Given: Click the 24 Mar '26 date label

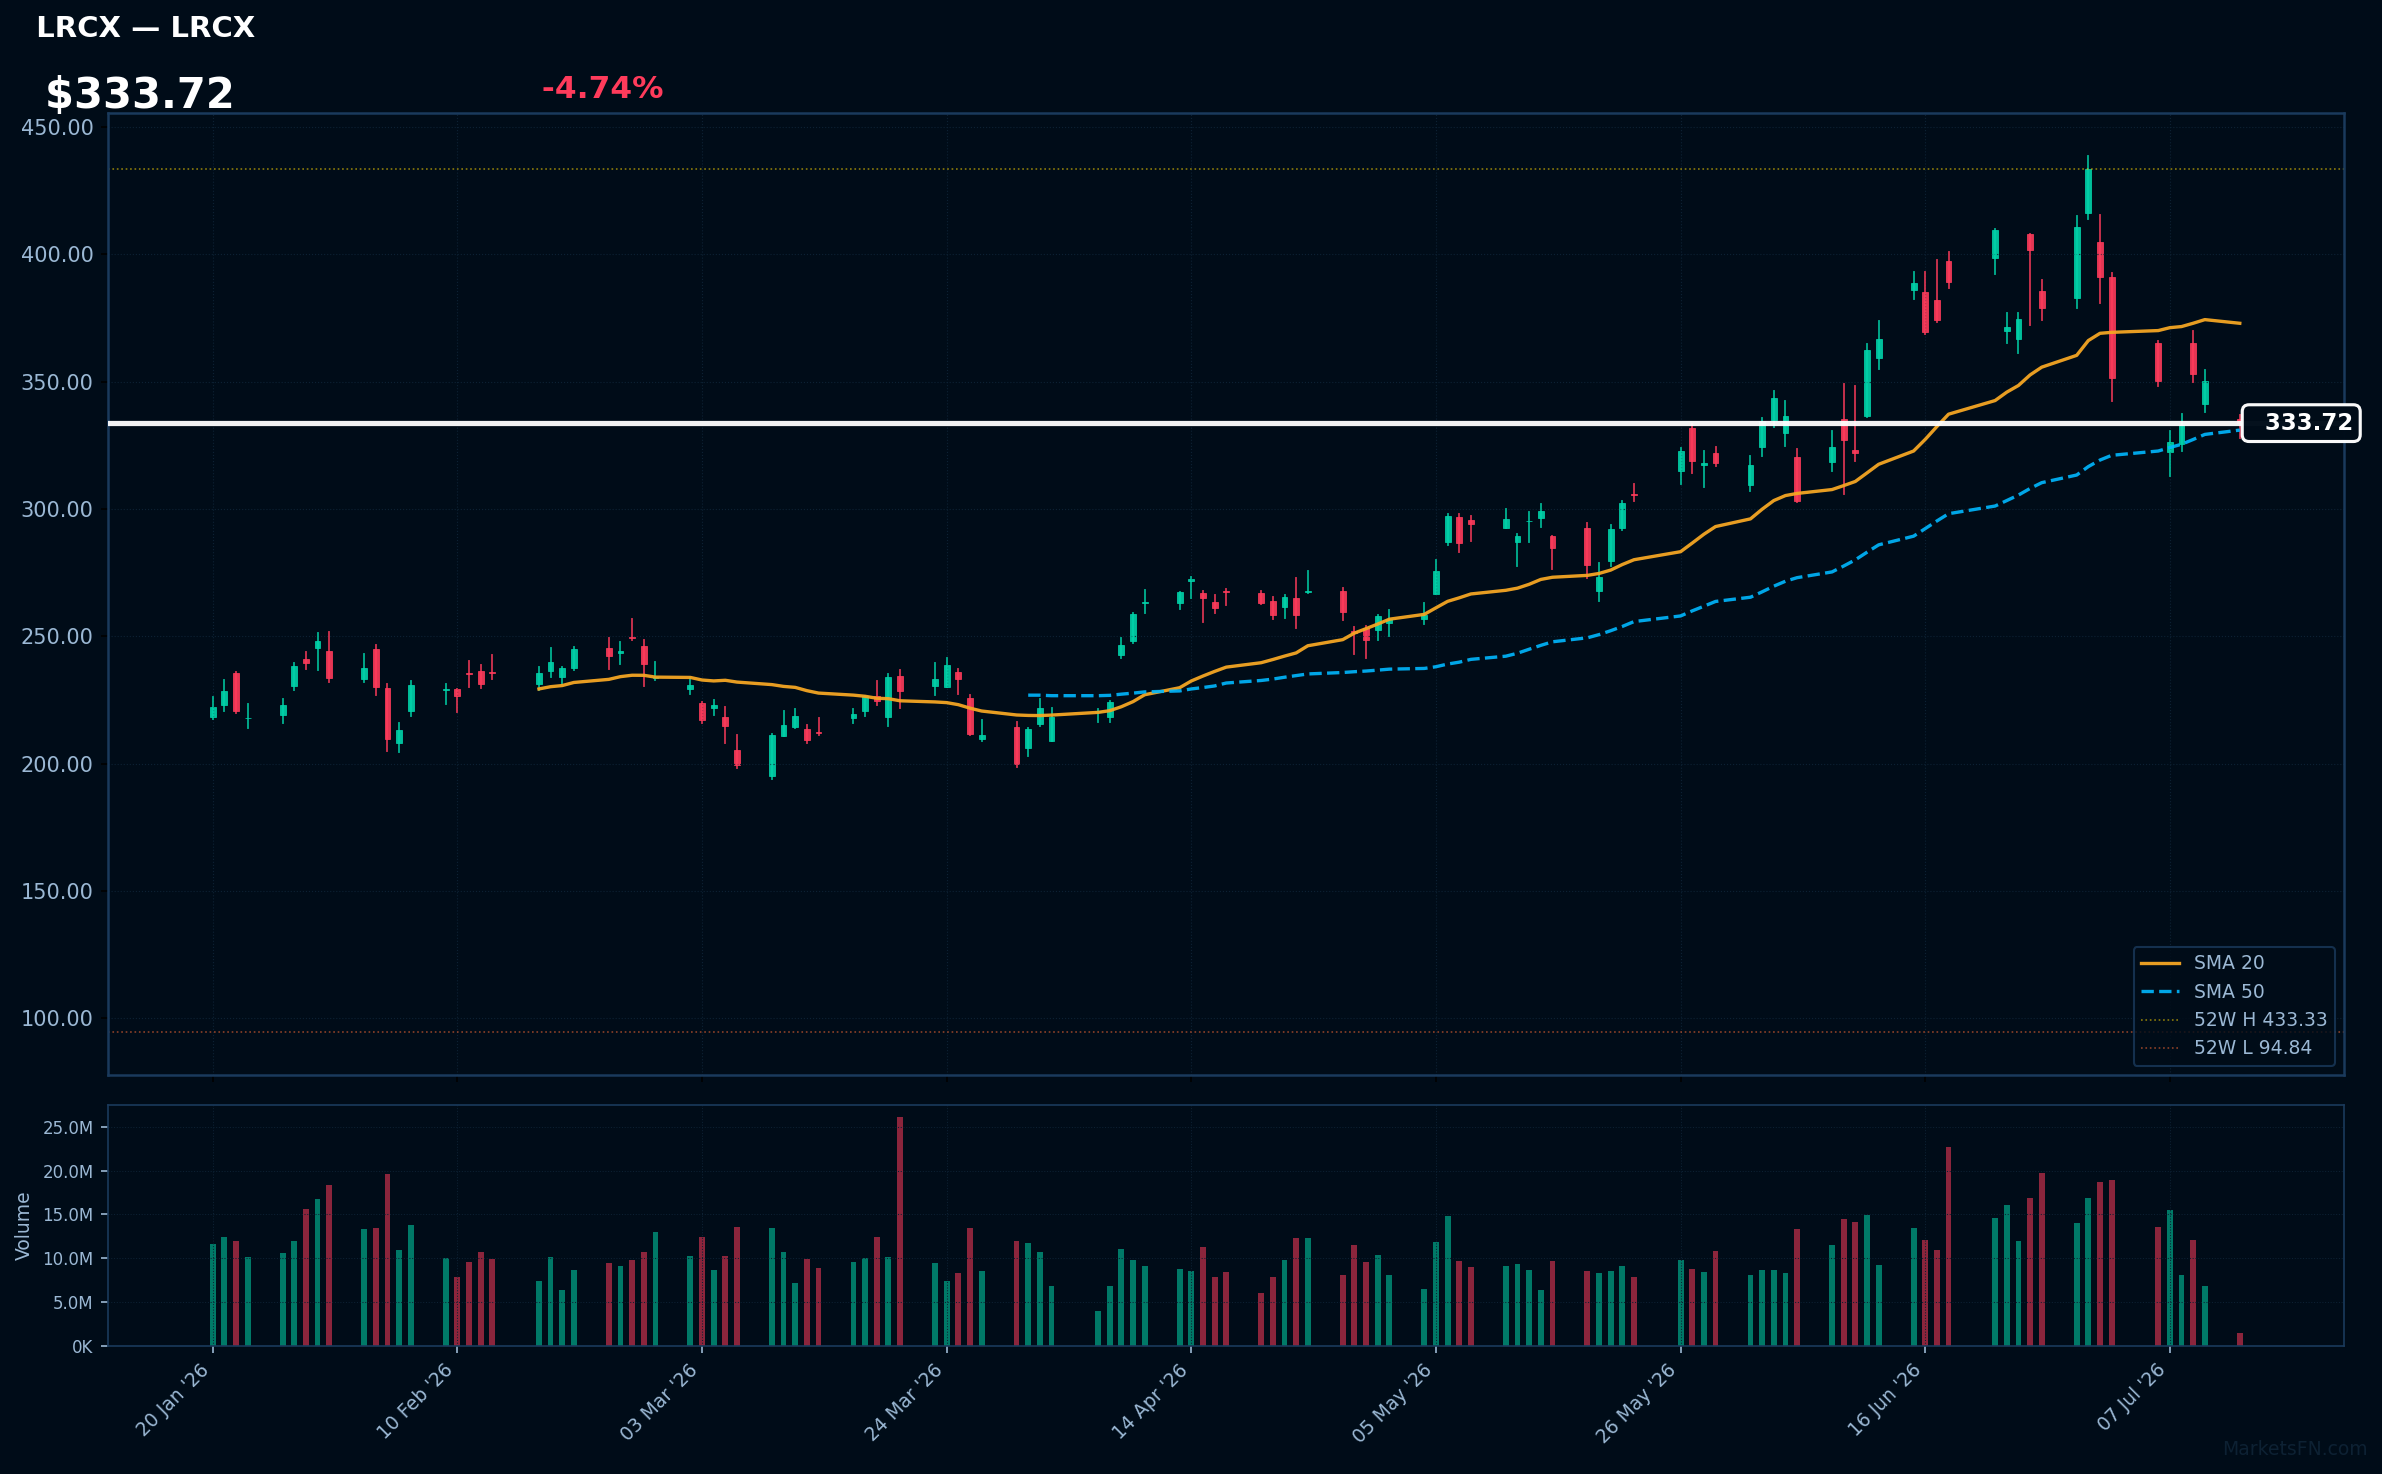Looking at the screenshot, I should [x=904, y=1402].
